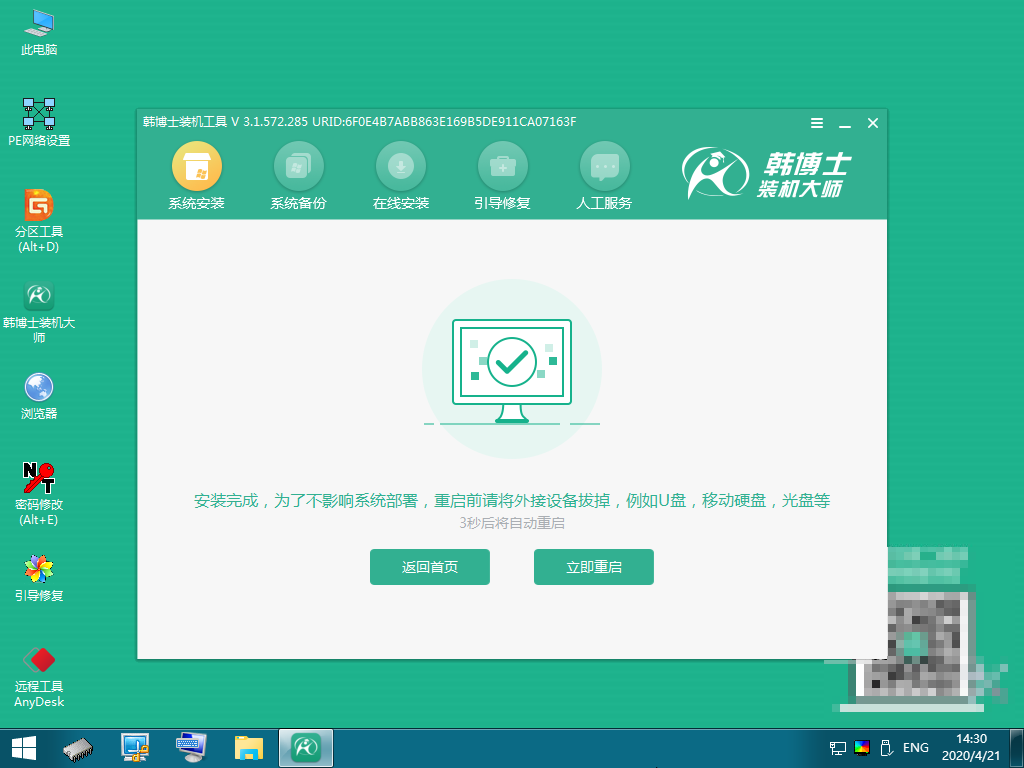Viewport: 1024px width, 768px height.
Task: Launch 分区工具 (Alt+D) desktop icon
Action: [39, 221]
